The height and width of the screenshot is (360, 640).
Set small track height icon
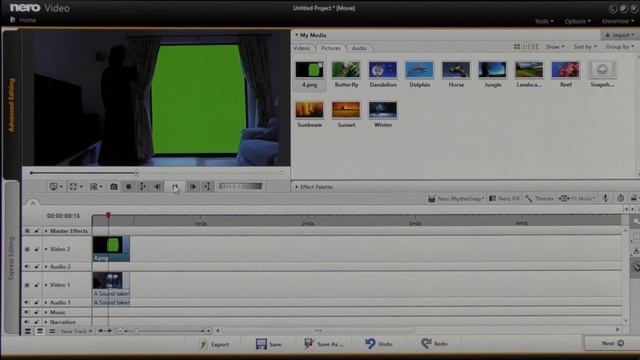tap(52, 331)
